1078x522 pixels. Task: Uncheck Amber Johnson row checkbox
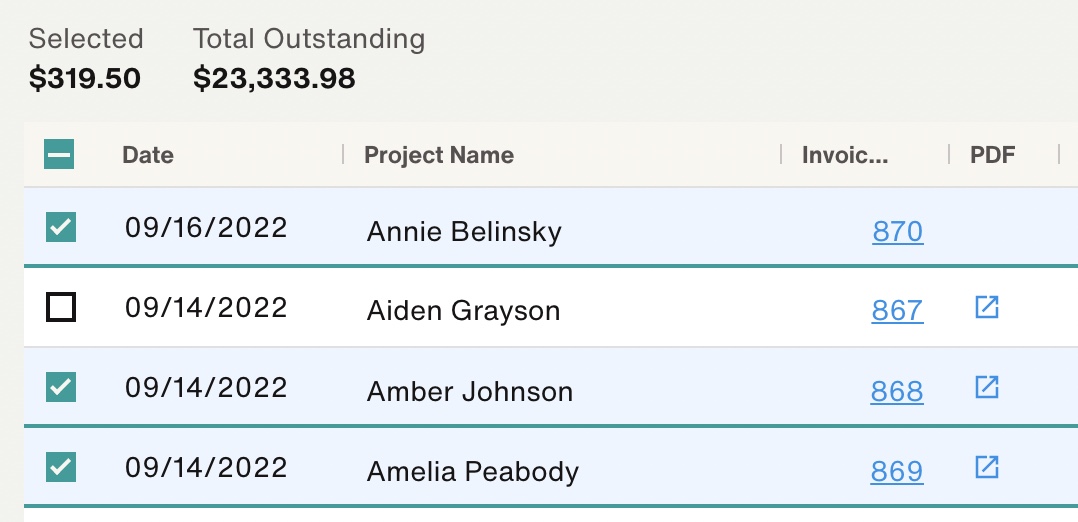click(x=61, y=387)
